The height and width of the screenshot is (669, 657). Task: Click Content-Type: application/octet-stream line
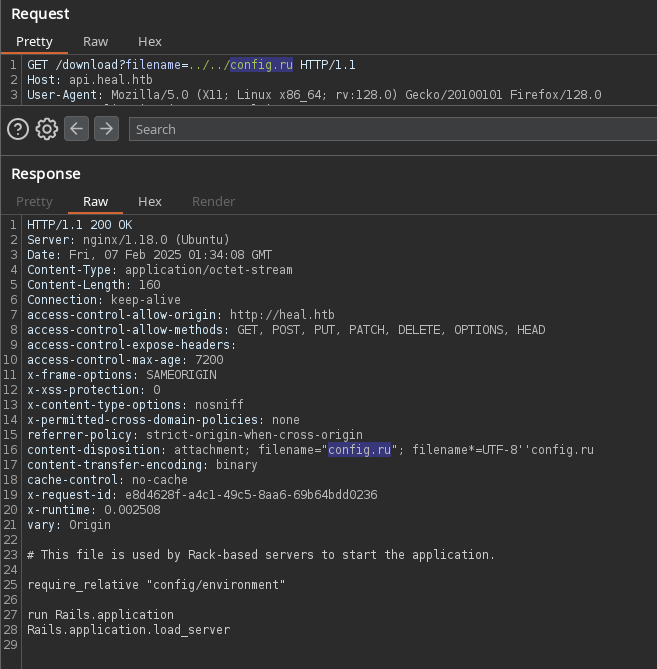(x=160, y=270)
